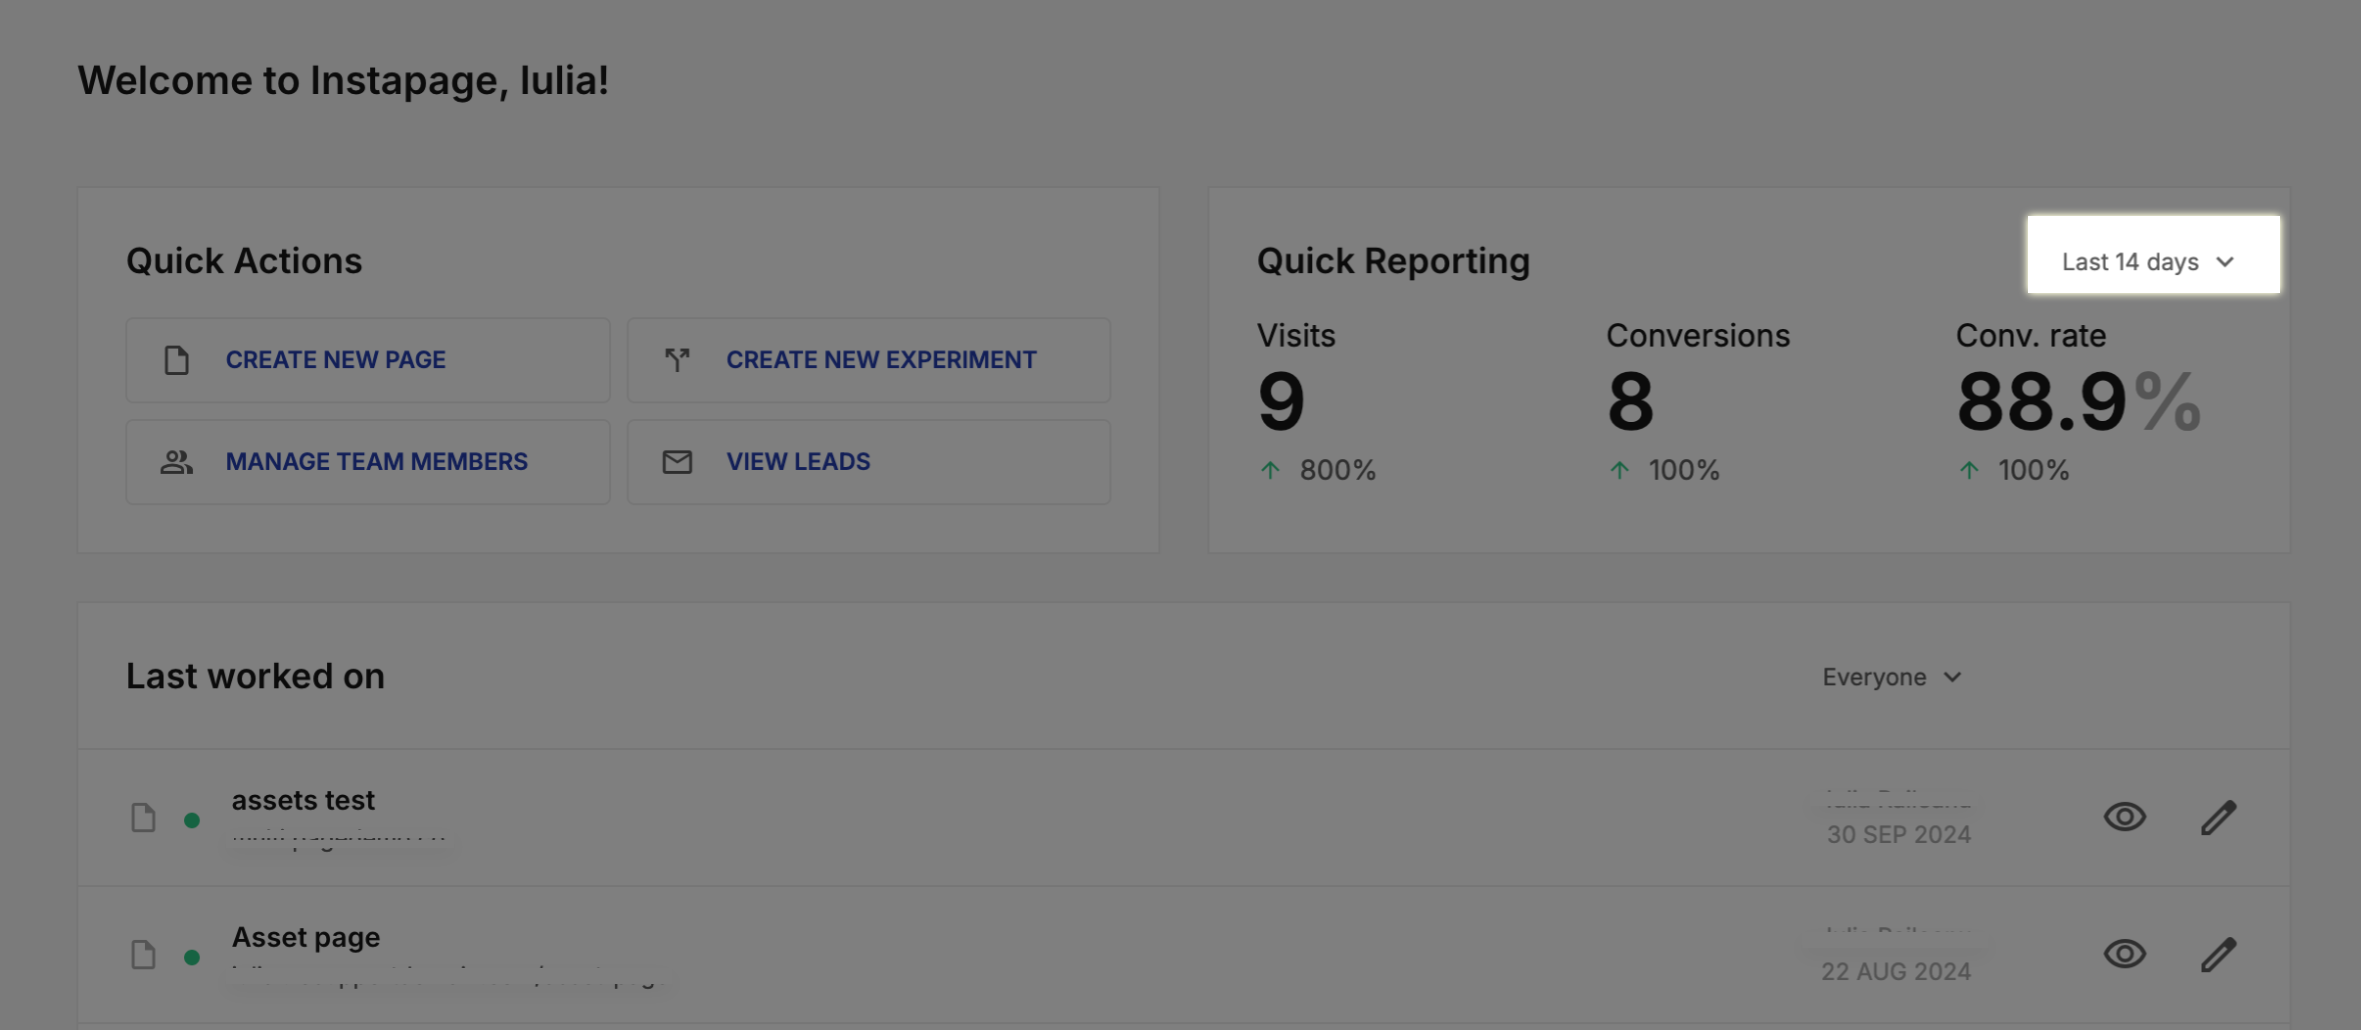This screenshot has height=1030, width=2361.
Task: Click the 100% change under Conversions
Action: (x=1684, y=470)
